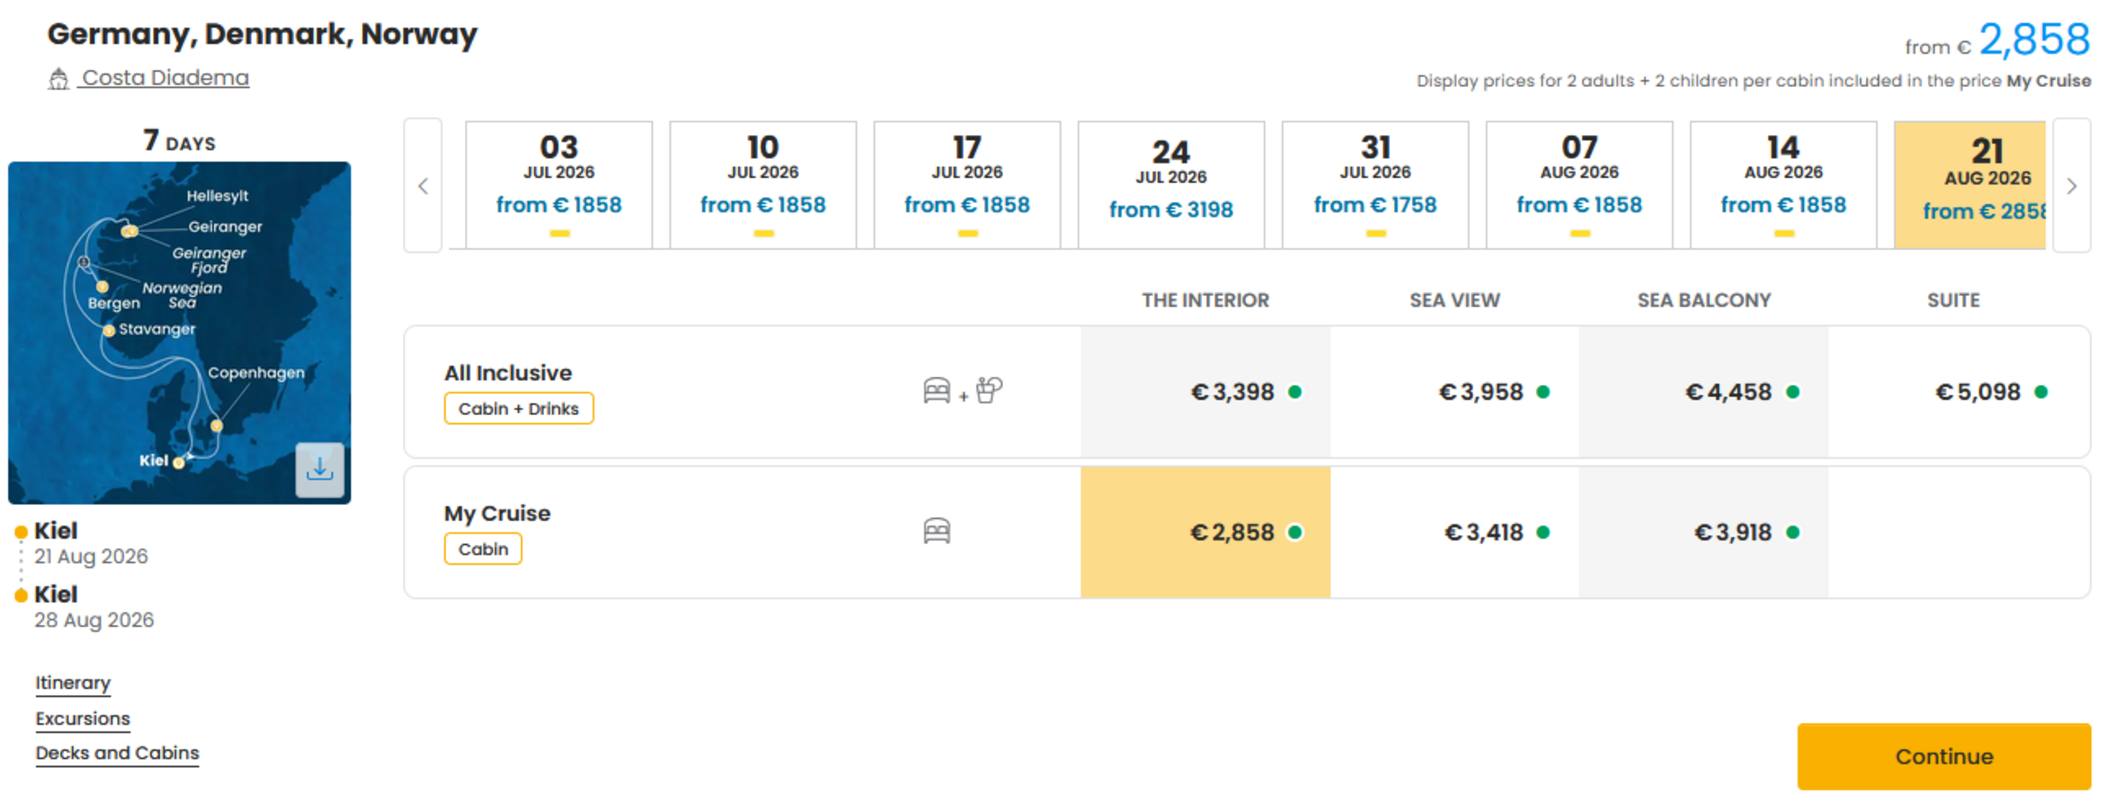Open Decks and Cabins link

[x=117, y=753]
